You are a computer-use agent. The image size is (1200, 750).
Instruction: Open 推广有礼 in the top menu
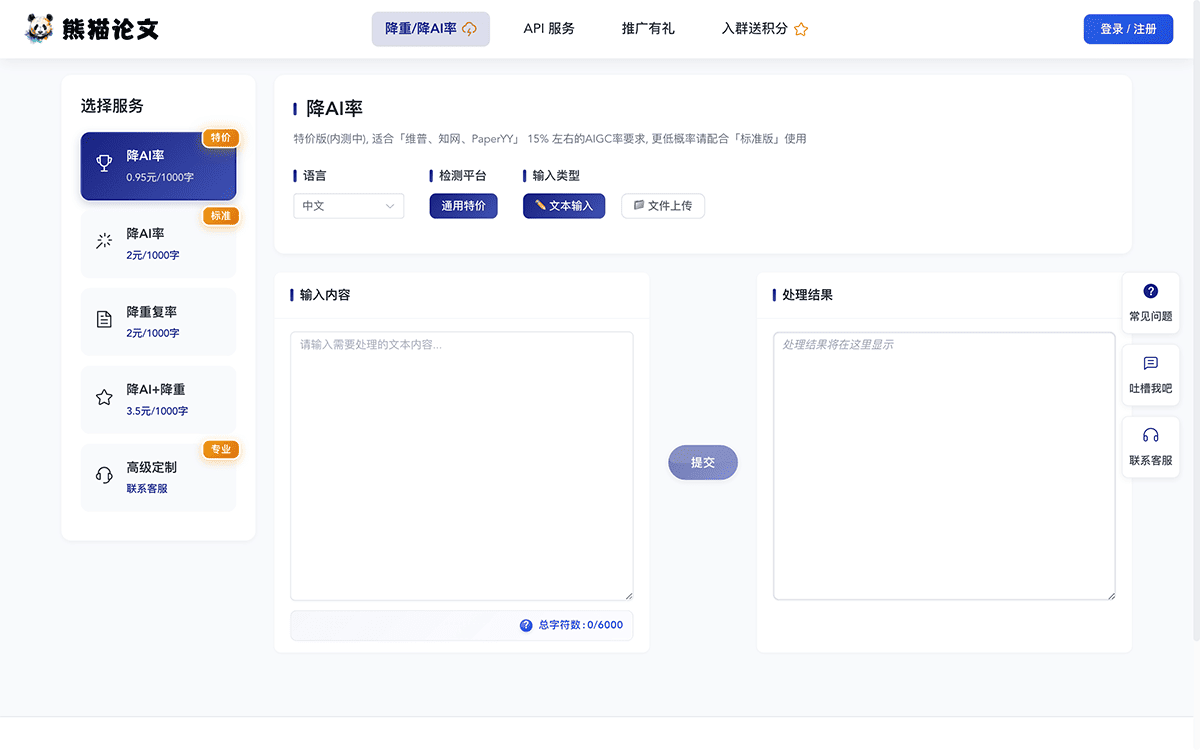point(648,29)
